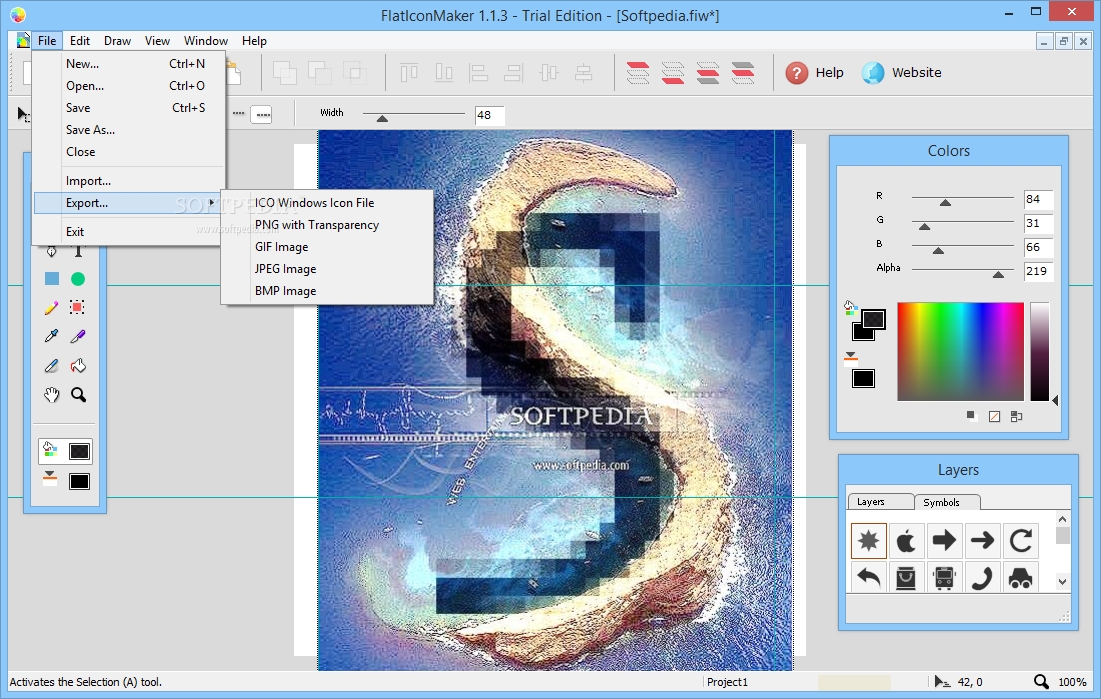Choose Open... from File menu
This screenshot has width=1101, height=699.
click(129, 86)
